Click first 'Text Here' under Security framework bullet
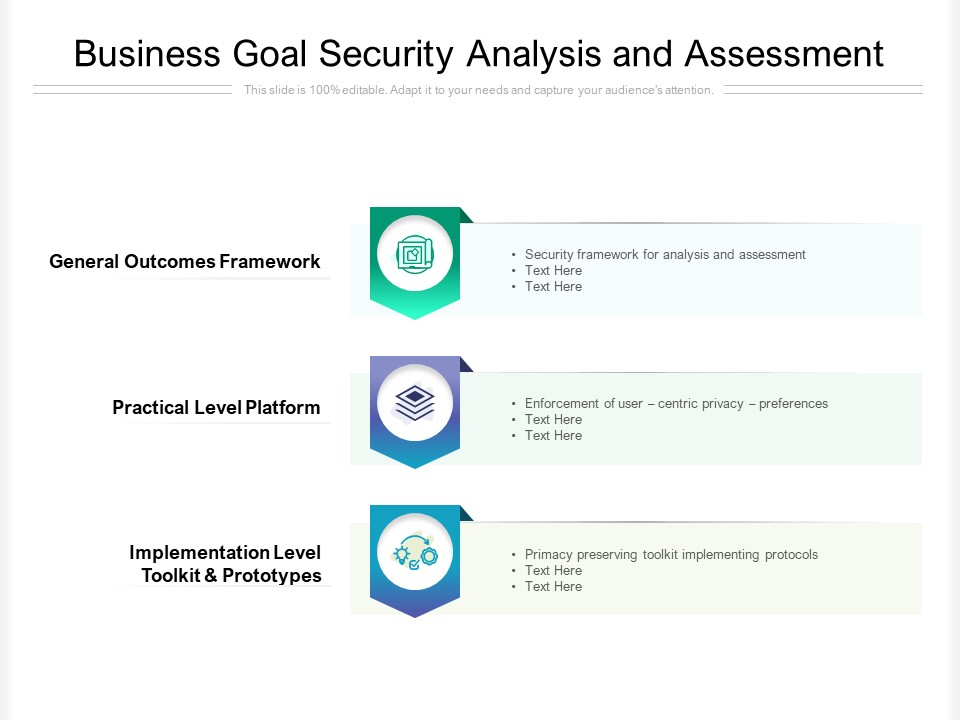 coord(553,271)
